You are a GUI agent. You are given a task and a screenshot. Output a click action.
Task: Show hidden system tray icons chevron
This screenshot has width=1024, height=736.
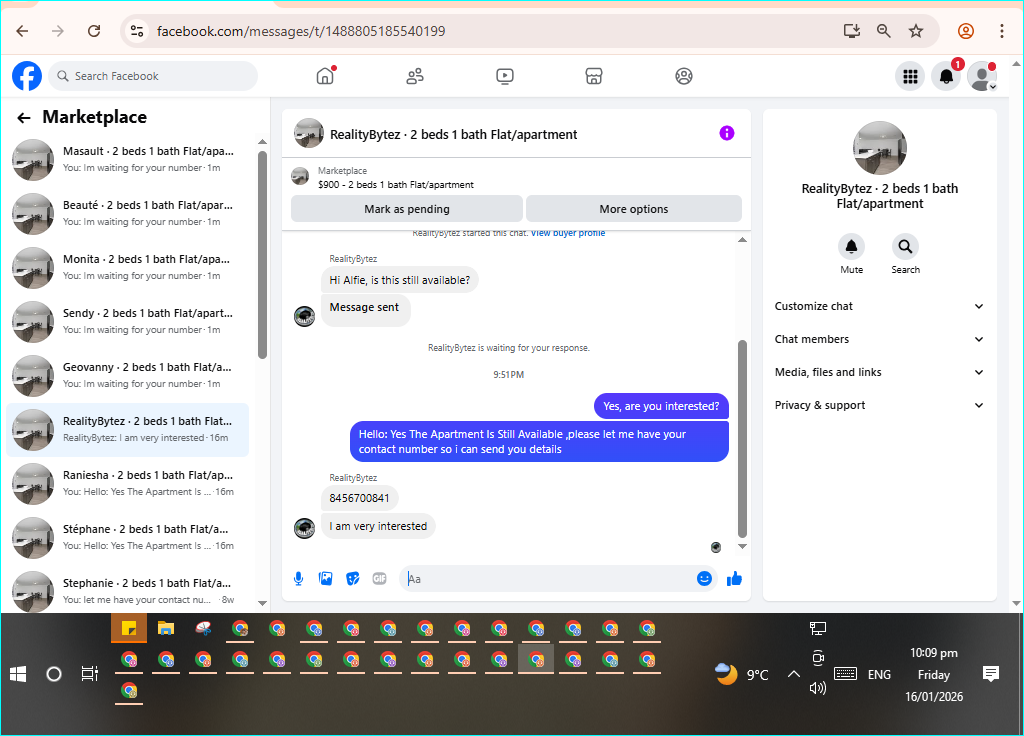point(793,674)
